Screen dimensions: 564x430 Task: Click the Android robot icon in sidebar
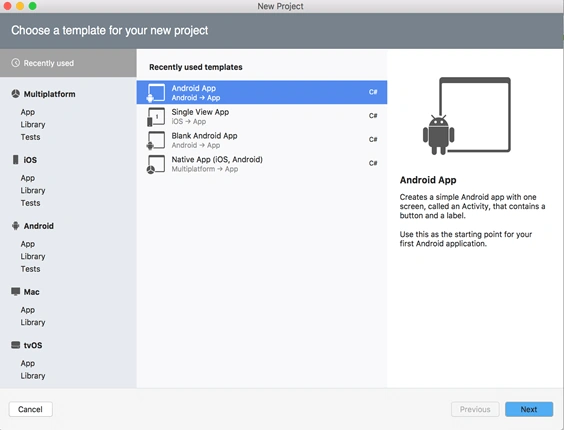click(15, 226)
